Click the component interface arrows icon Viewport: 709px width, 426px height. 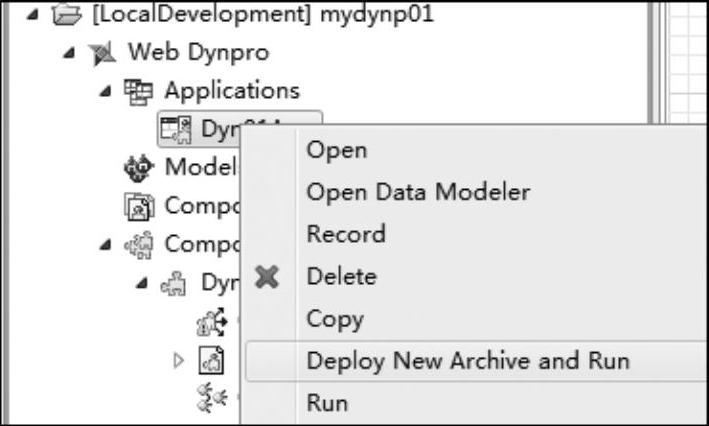[x=212, y=322]
